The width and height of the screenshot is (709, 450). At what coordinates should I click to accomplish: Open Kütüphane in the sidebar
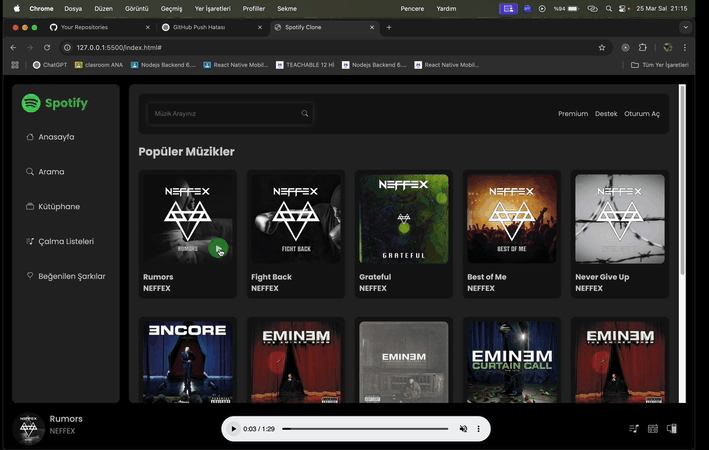pos(53,207)
